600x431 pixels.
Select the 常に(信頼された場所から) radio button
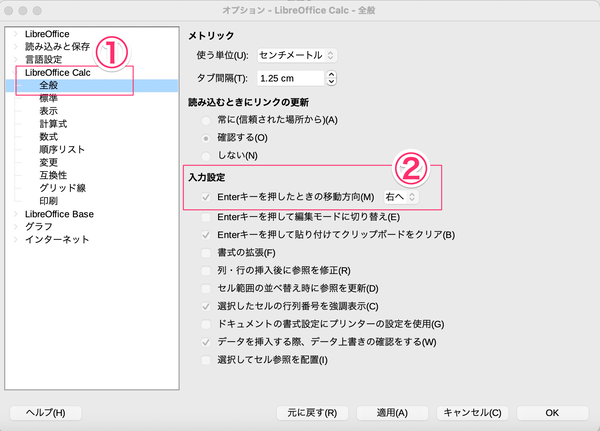click(x=206, y=121)
